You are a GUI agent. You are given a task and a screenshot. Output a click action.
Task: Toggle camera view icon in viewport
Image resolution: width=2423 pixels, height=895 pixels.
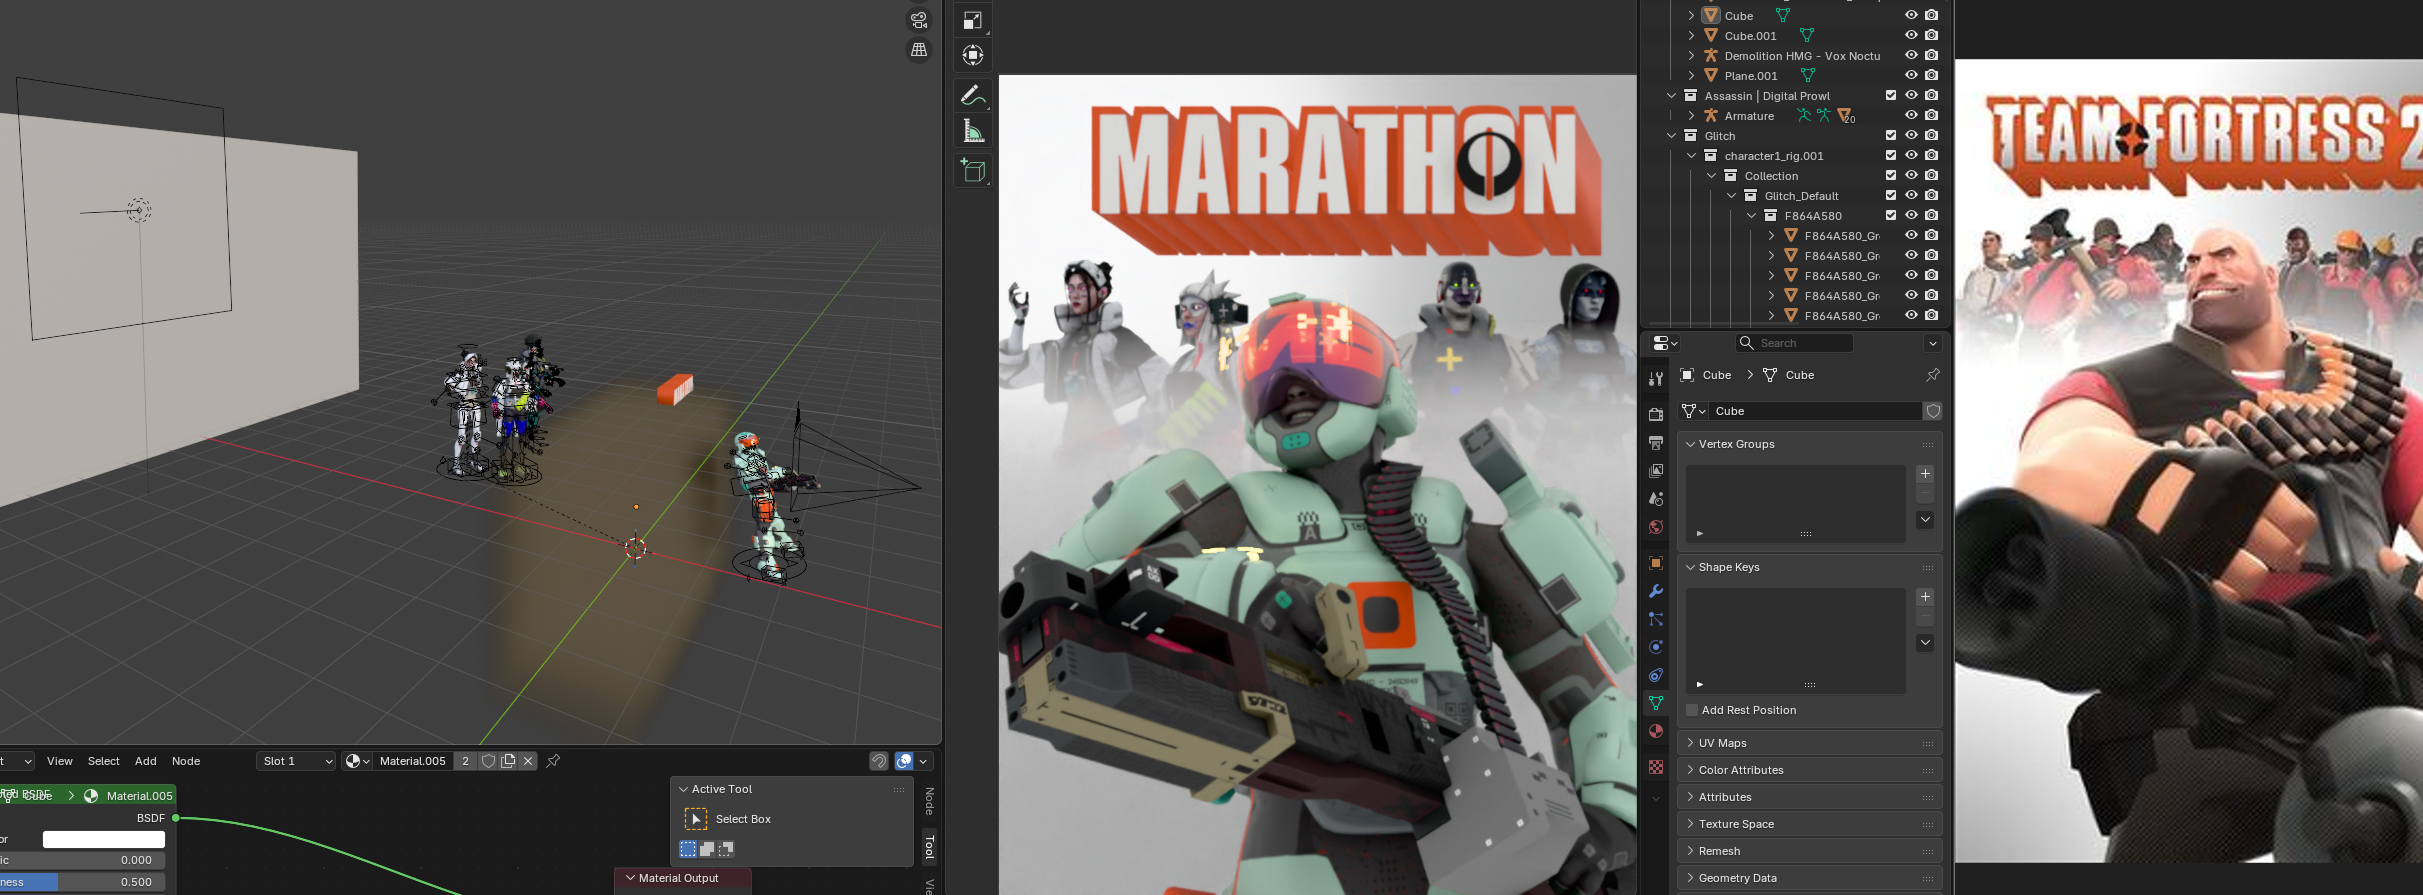coord(918,20)
